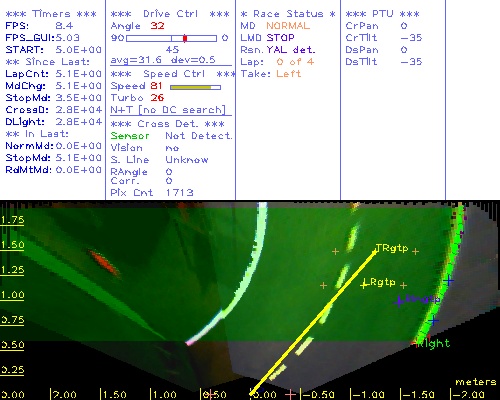Select the LRgtp target label

pyautogui.click(x=382, y=282)
